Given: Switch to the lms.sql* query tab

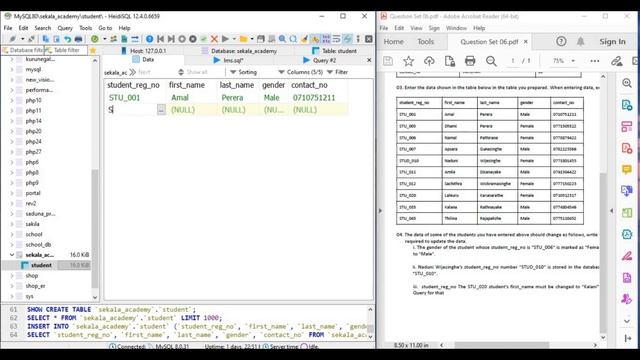Looking at the screenshot, I should [229, 60].
